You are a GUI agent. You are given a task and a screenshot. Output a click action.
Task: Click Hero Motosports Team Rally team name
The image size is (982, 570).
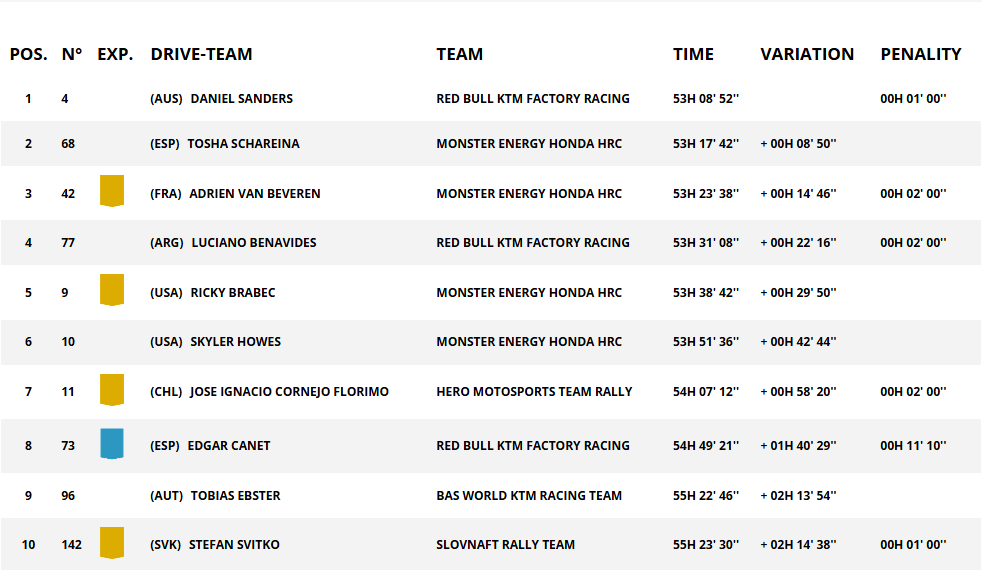(x=534, y=392)
